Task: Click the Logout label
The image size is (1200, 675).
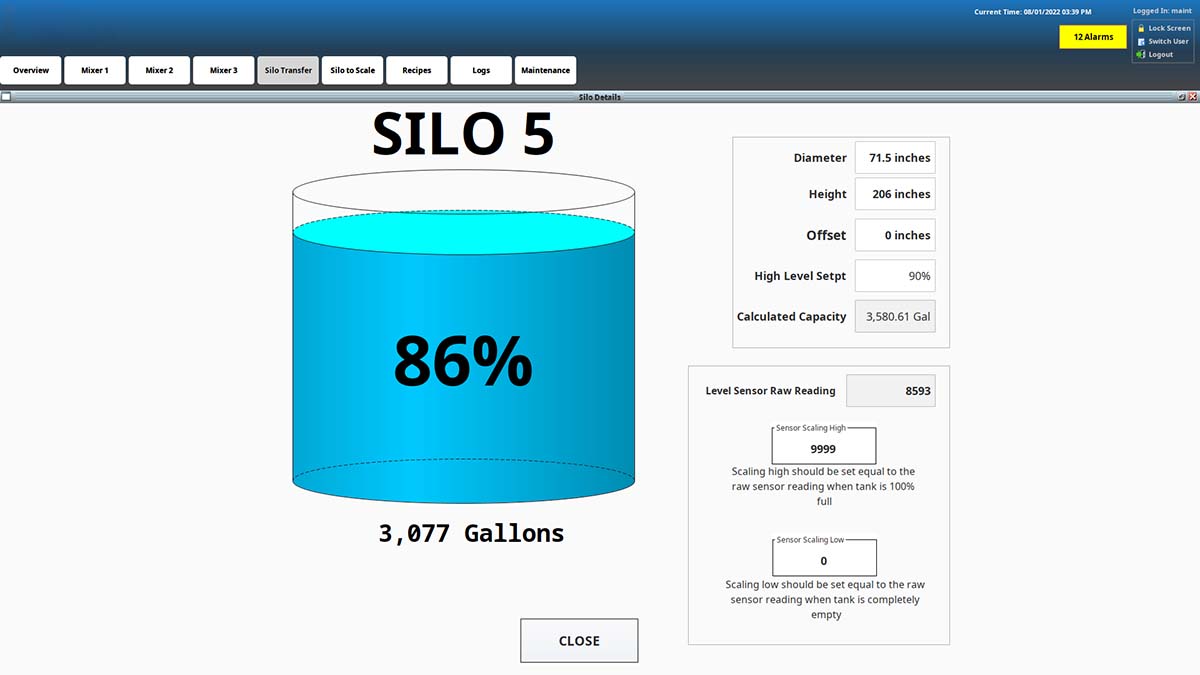Action: (x=1161, y=54)
